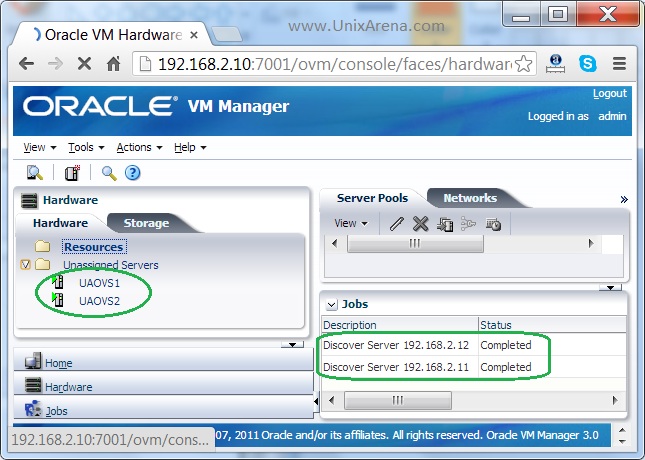Click the page scrollbar up arrow
645x460 pixels.
pyautogui.click(x=622, y=430)
